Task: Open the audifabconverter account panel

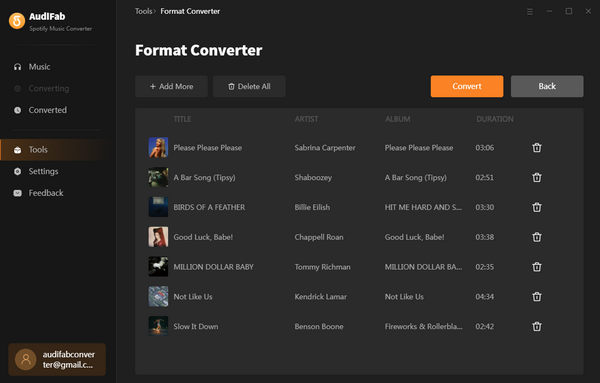Action: [x=57, y=359]
